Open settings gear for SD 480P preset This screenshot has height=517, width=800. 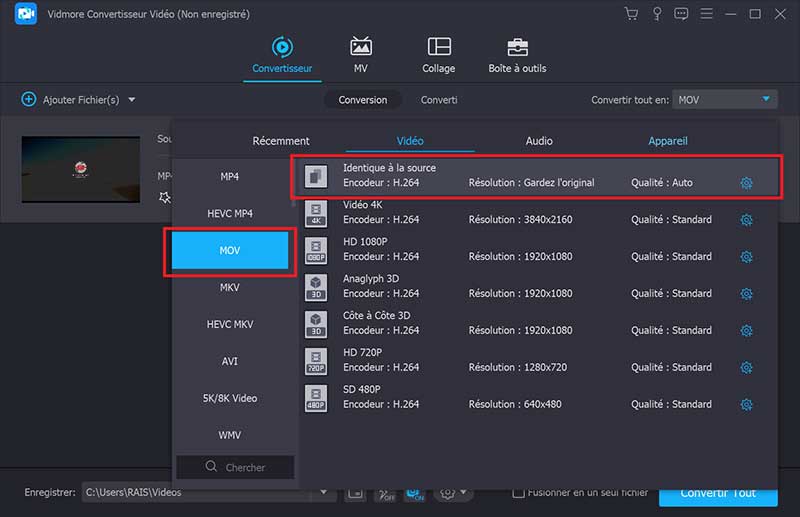[x=746, y=405]
